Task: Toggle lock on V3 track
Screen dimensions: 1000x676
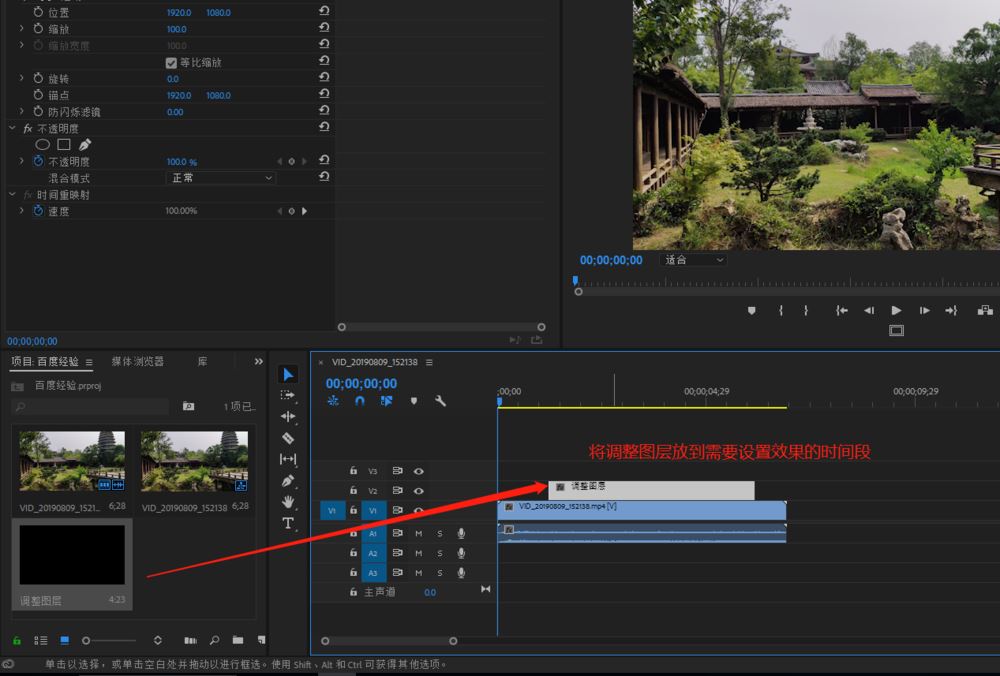Action: click(x=353, y=471)
